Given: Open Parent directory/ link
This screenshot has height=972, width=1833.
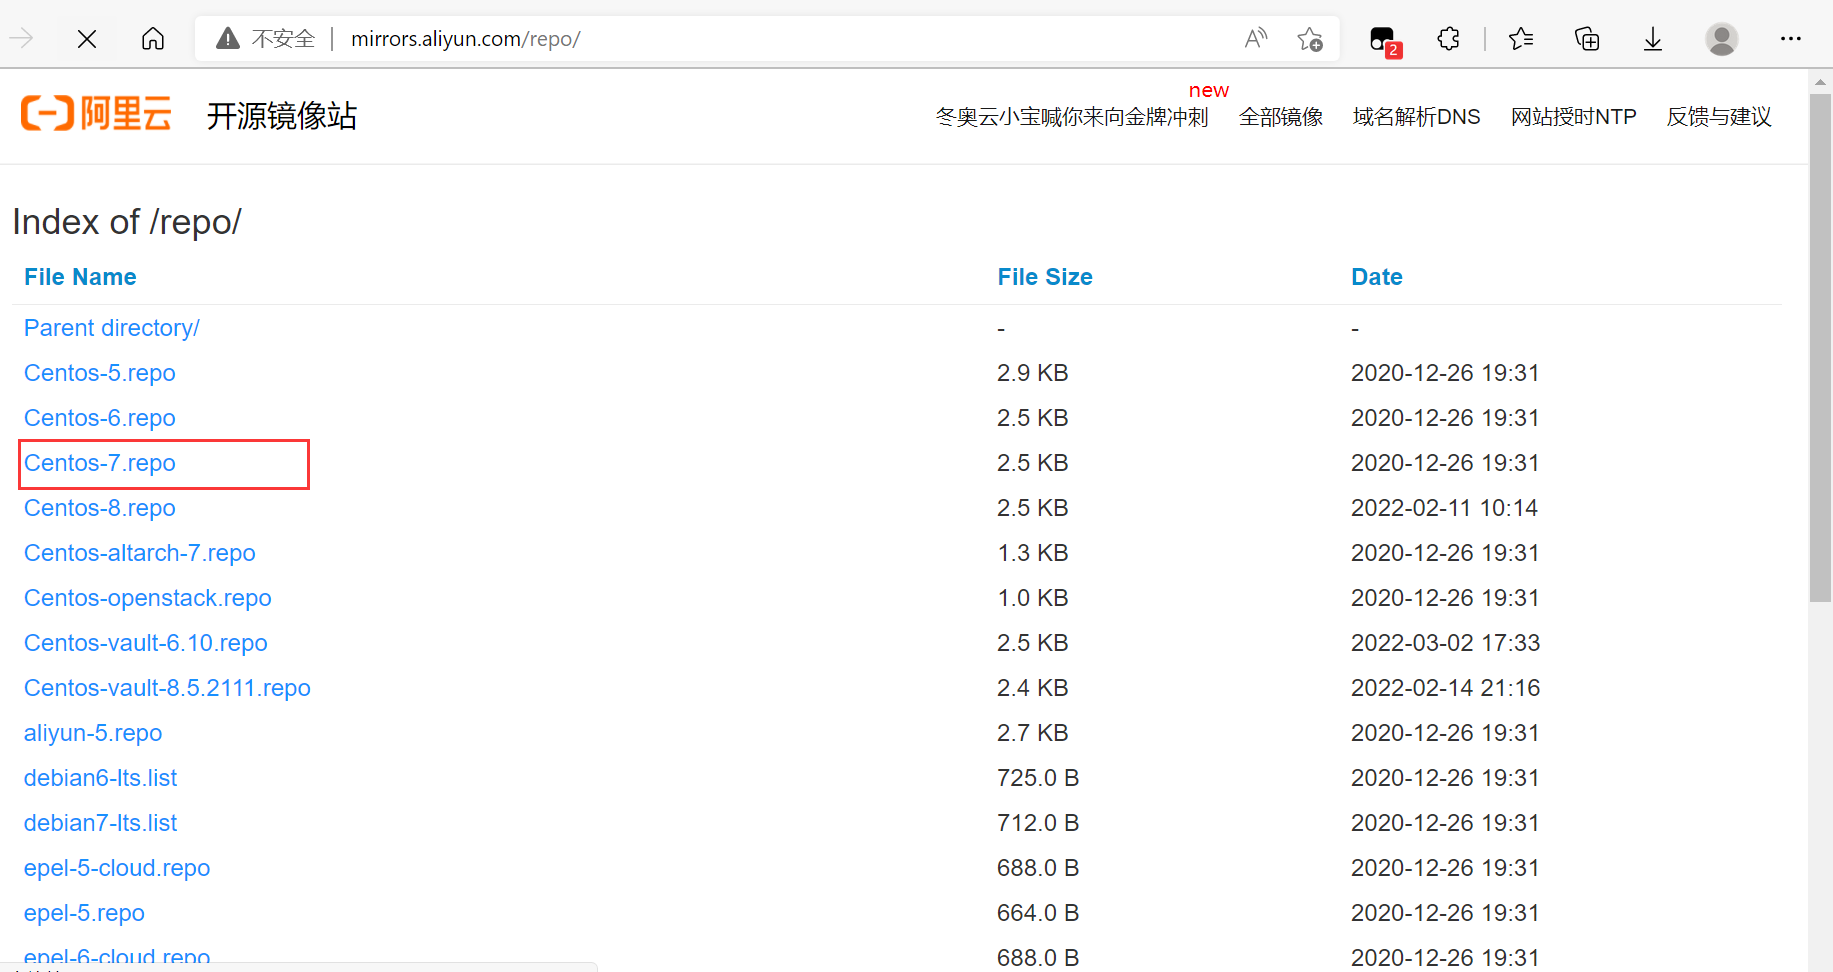Looking at the screenshot, I should [x=112, y=328].
